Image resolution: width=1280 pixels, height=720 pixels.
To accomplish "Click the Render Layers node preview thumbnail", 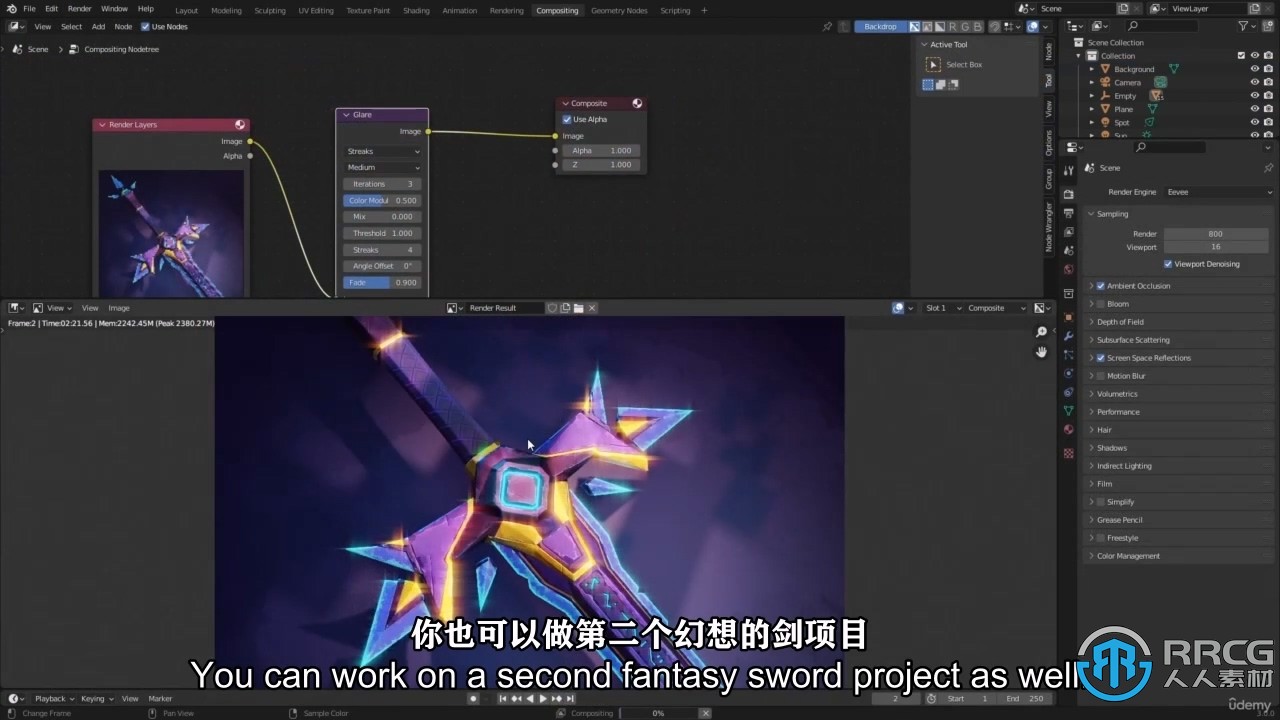I will [x=171, y=233].
